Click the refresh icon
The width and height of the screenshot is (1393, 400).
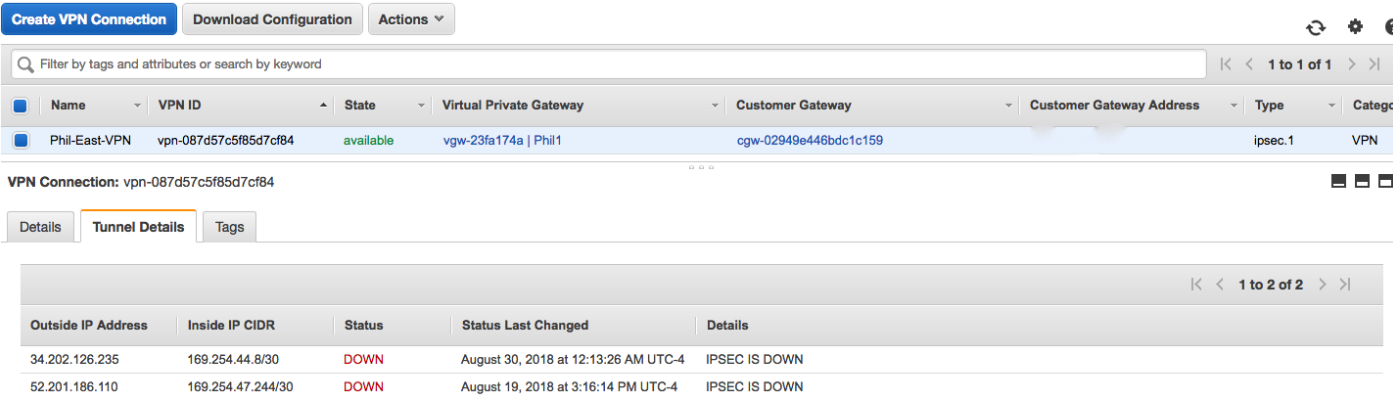1316,27
